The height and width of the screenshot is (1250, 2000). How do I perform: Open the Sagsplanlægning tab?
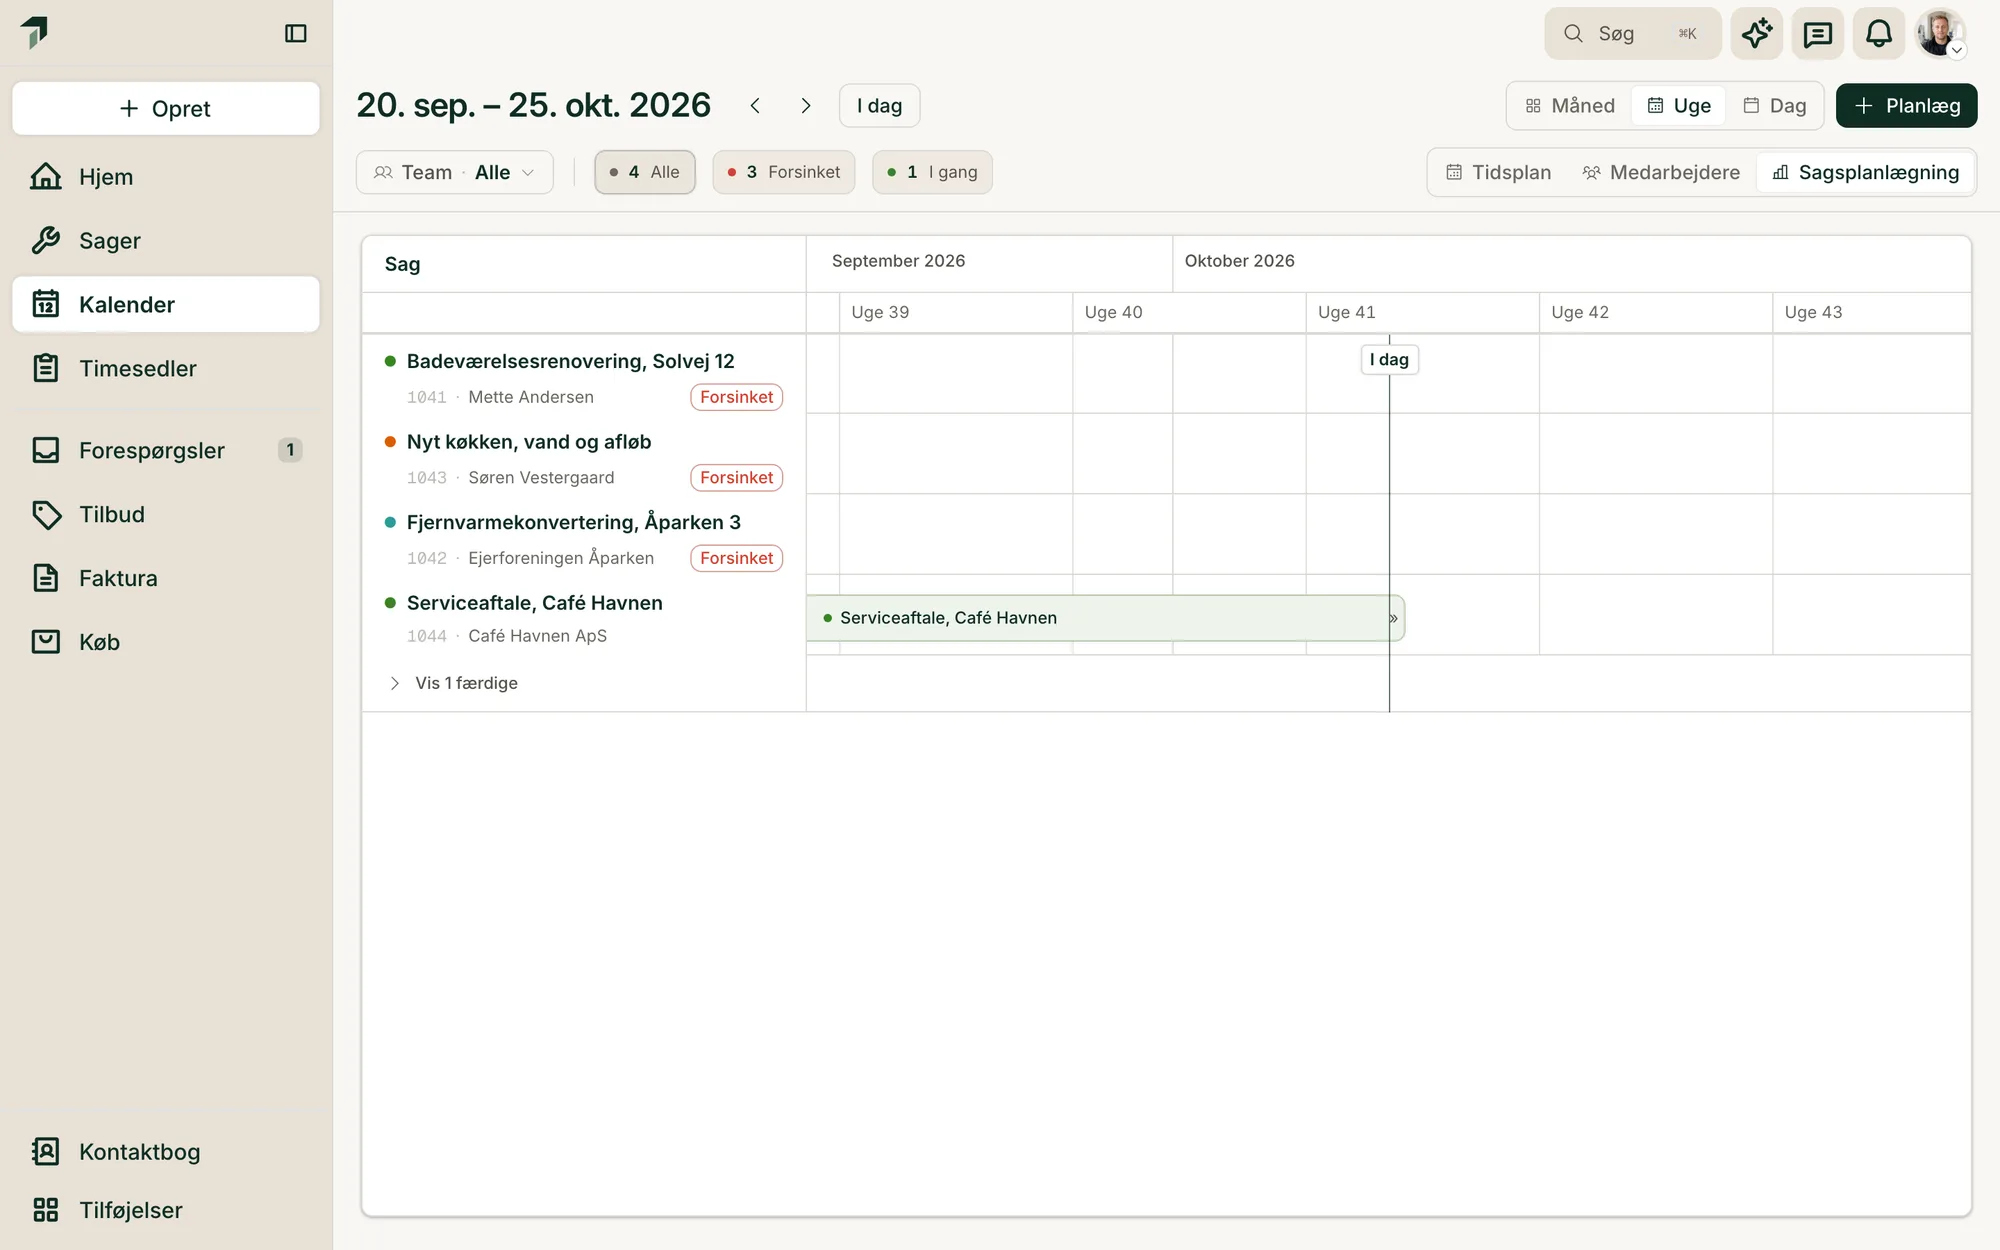click(x=1865, y=173)
